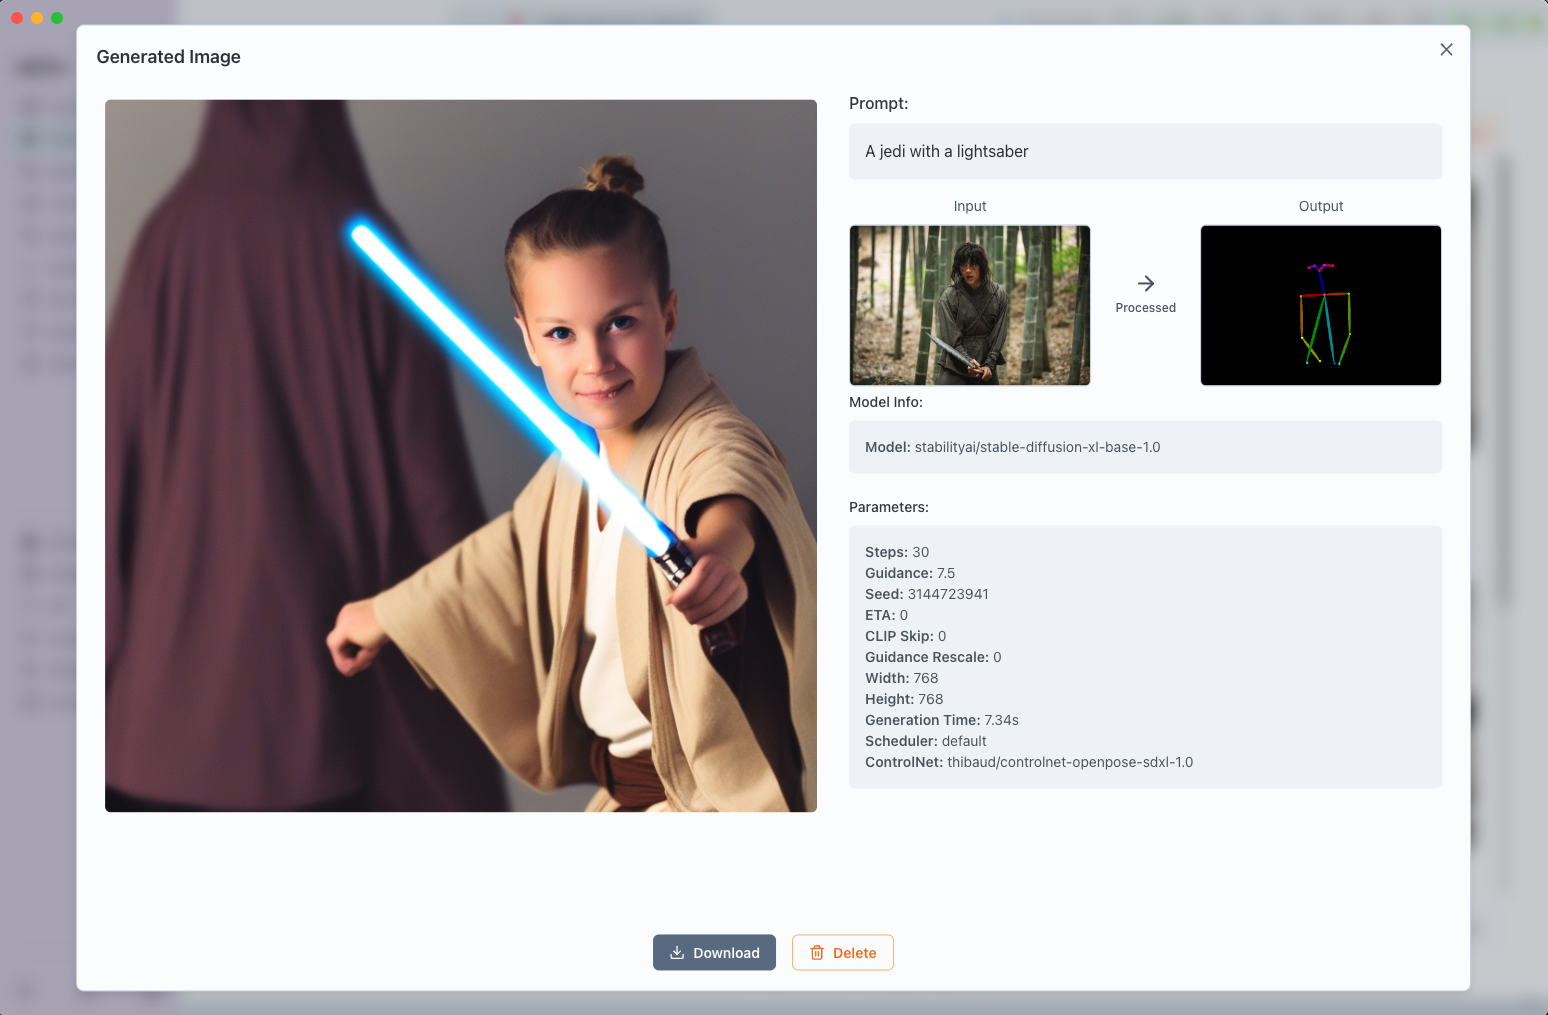Click the green macOS fullscreen button
The image size is (1548, 1015).
click(57, 18)
